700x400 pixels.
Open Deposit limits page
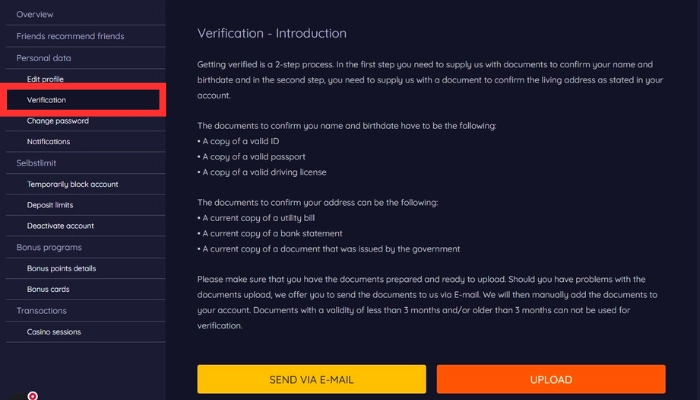[51, 205]
